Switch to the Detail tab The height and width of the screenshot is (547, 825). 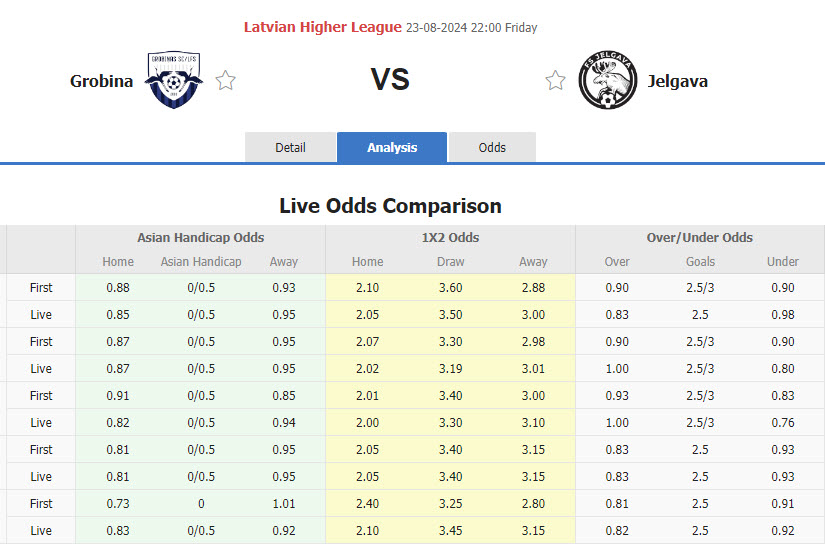pos(290,147)
